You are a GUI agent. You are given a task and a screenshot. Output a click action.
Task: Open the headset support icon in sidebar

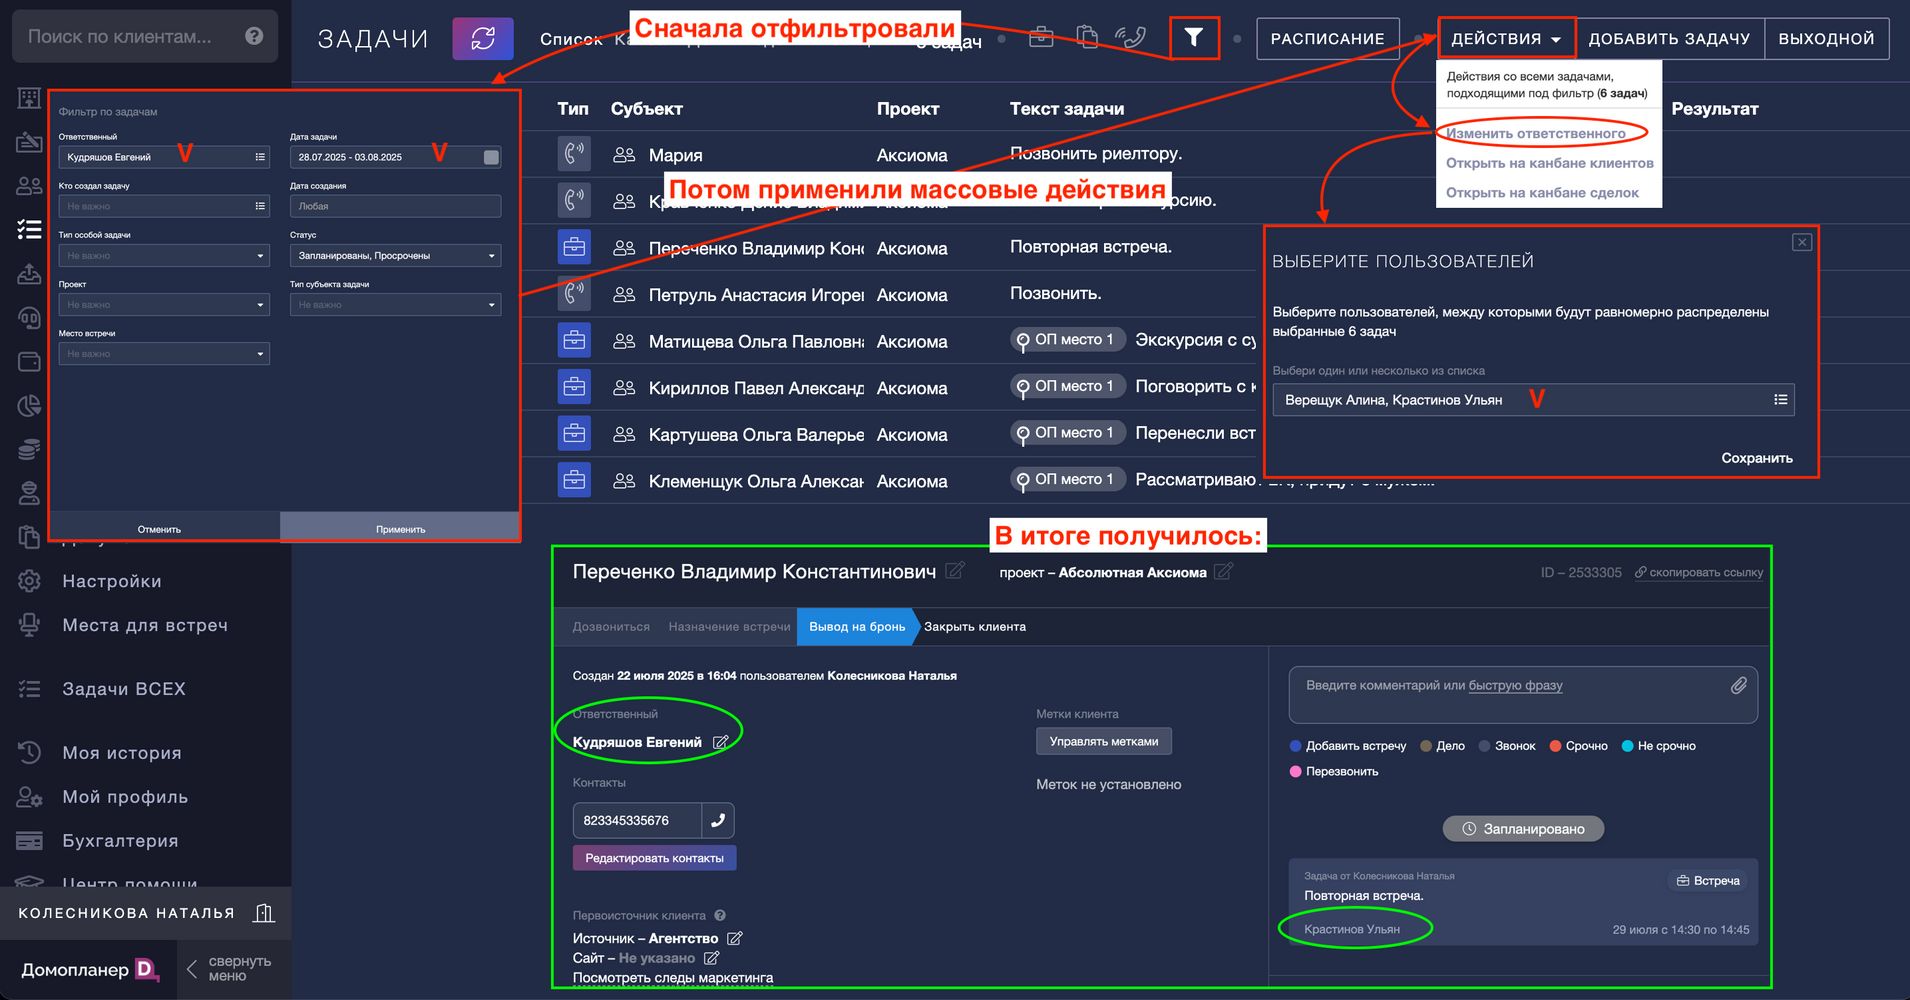pos(29,318)
